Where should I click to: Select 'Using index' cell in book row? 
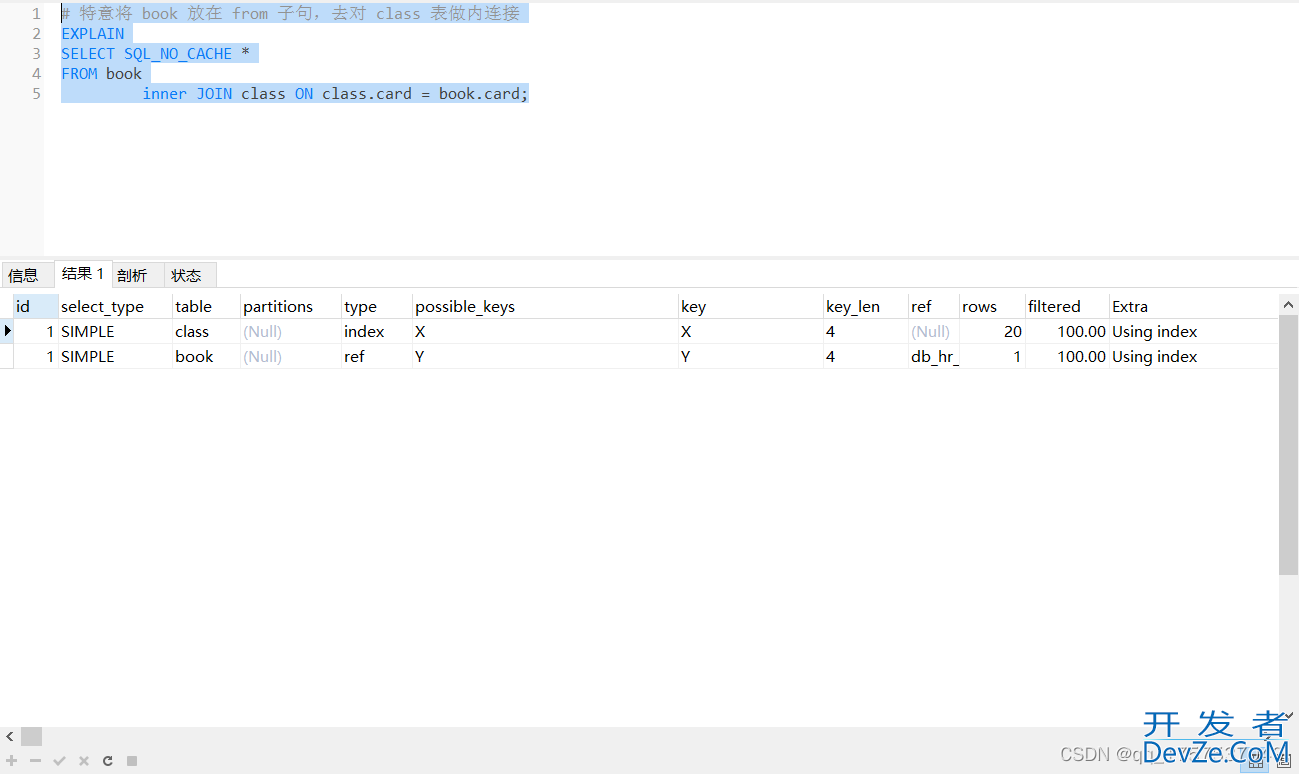tap(1194, 356)
